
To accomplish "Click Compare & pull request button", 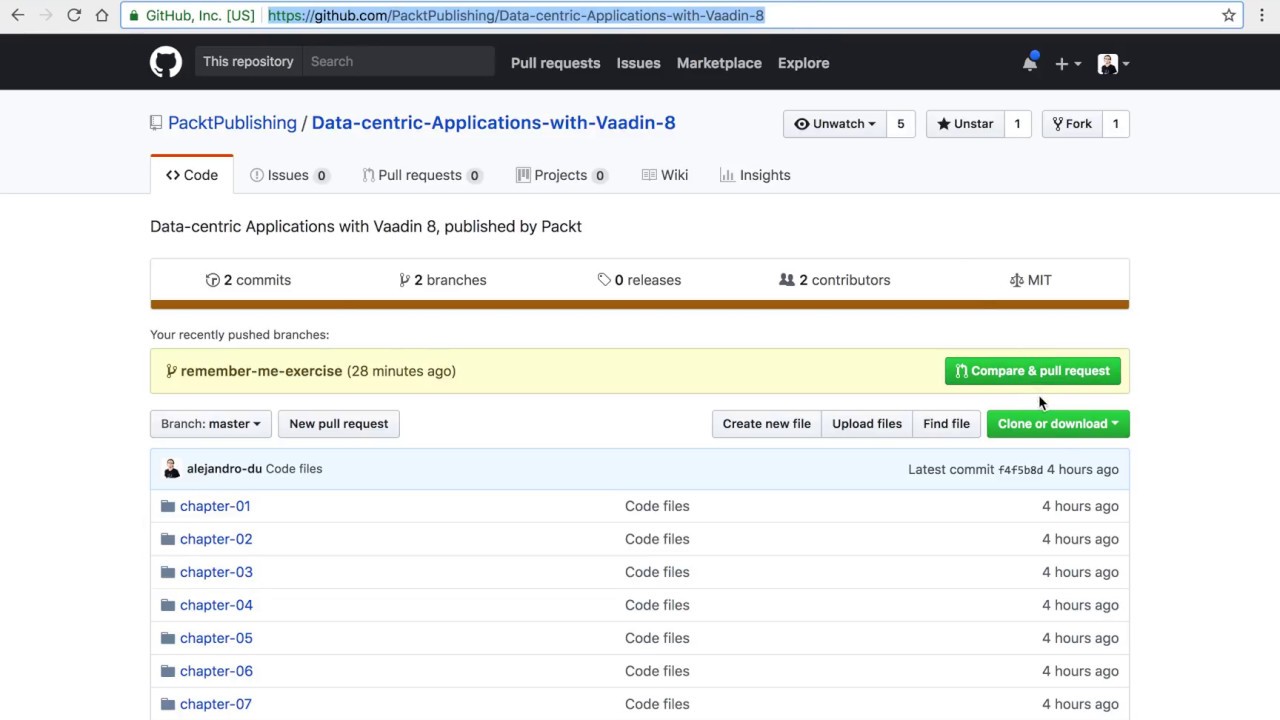I will tap(1032, 371).
